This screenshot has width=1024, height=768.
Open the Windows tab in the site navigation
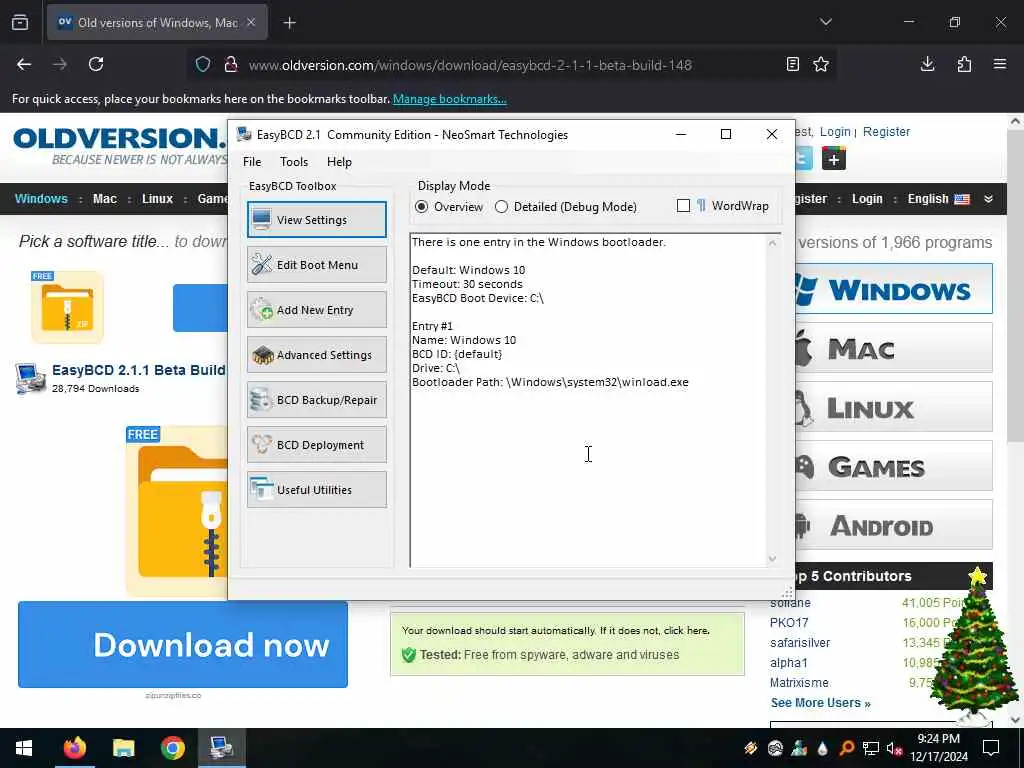(41, 199)
